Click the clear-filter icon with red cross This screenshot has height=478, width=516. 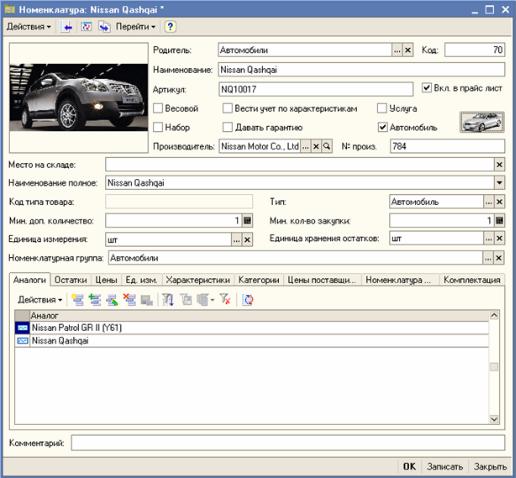[226, 300]
